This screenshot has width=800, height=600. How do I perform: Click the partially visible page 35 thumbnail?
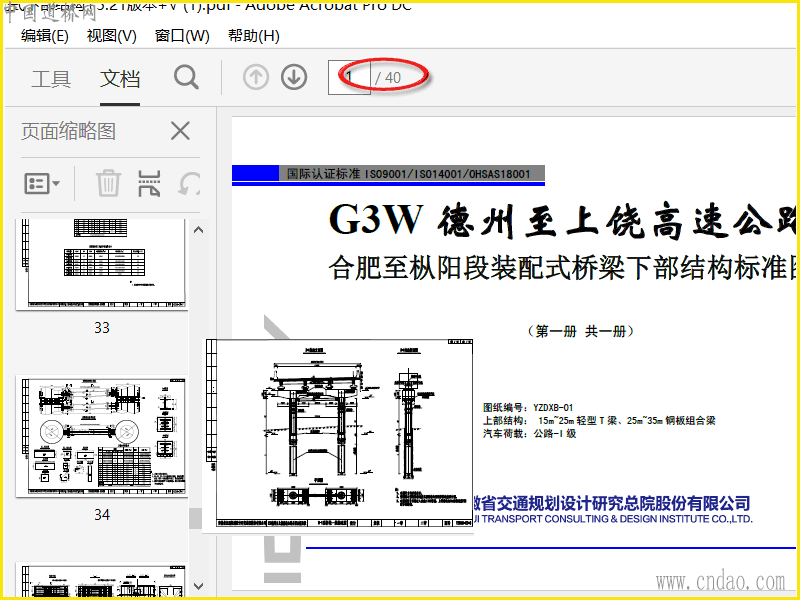(x=102, y=580)
